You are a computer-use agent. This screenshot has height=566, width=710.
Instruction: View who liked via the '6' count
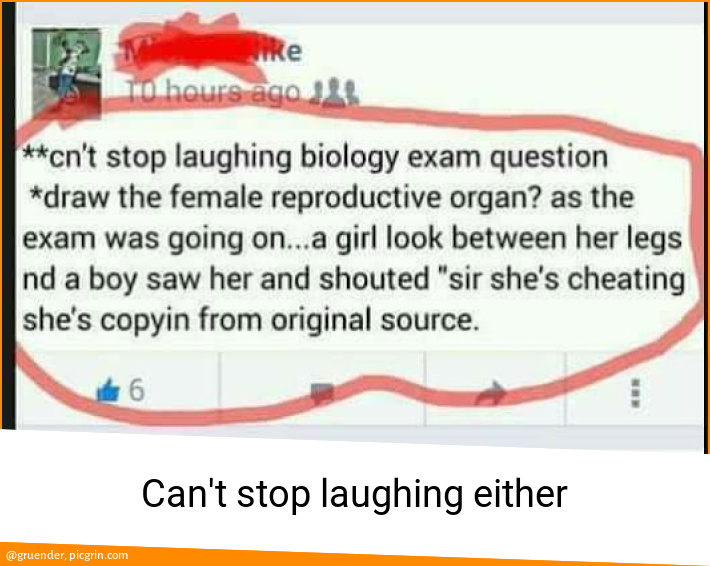click(137, 390)
